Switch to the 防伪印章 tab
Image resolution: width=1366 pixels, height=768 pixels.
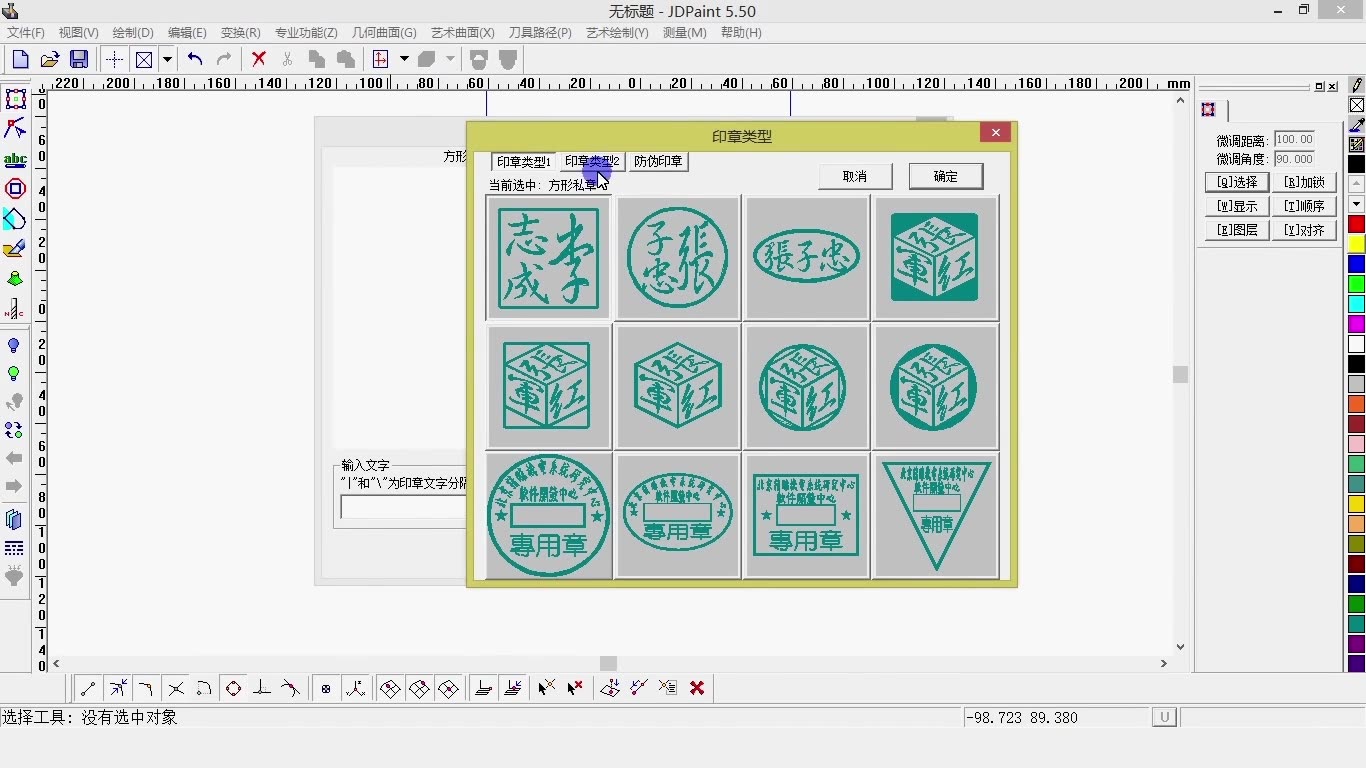pyautogui.click(x=658, y=161)
